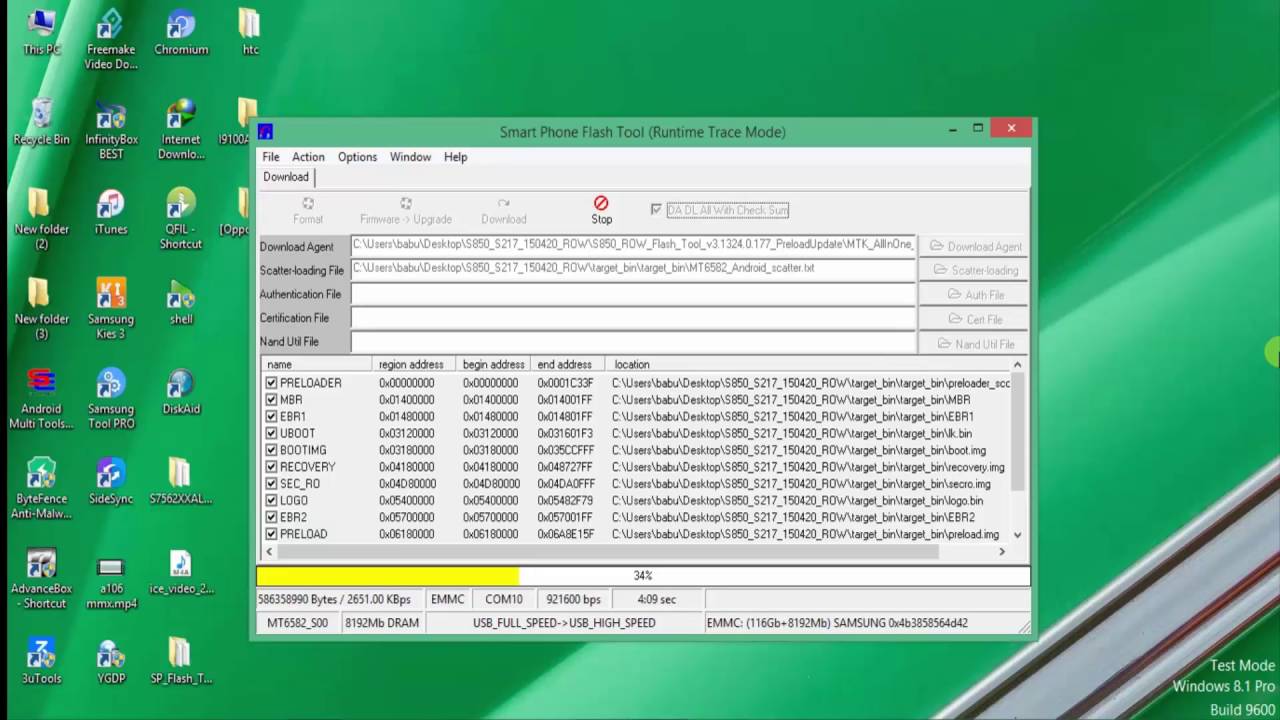Click the COM10 status bar entry
This screenshot has height=720, width=1280.
point(504,599)
